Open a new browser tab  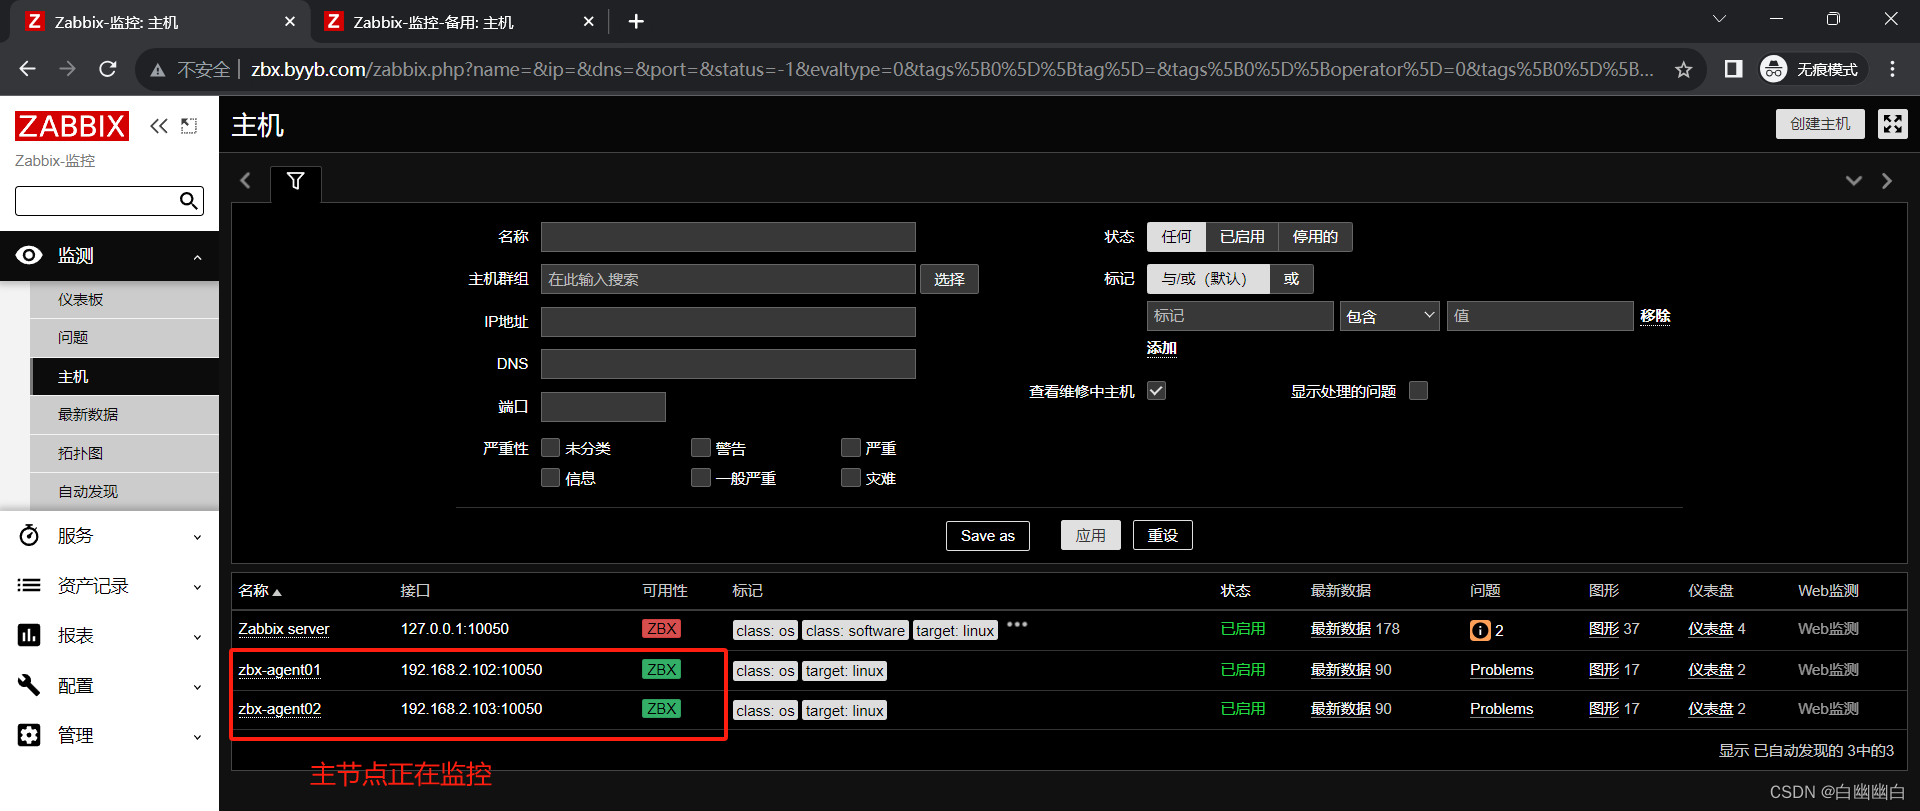(636, 21)
